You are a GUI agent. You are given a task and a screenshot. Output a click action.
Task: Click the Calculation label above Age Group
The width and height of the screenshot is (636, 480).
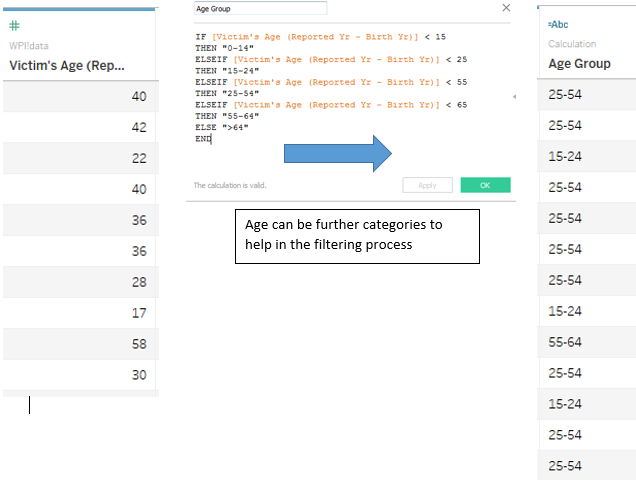click(572, 44)
